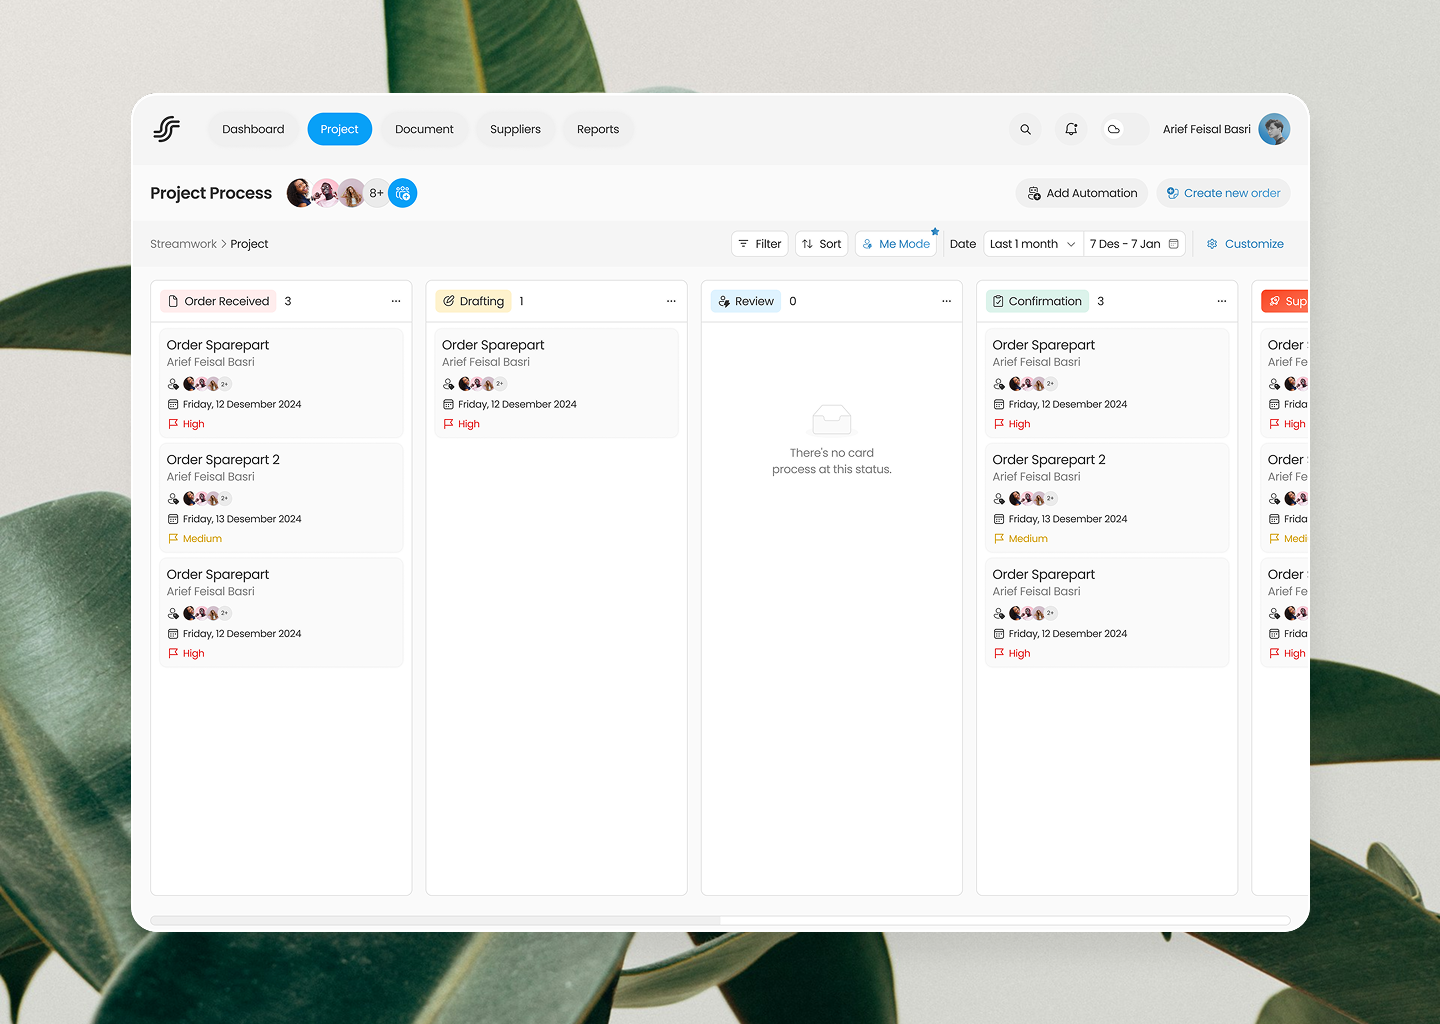Open Order Received column more menu
The width and height of the screenshot is (1440, 1024).
pos(396,301)
